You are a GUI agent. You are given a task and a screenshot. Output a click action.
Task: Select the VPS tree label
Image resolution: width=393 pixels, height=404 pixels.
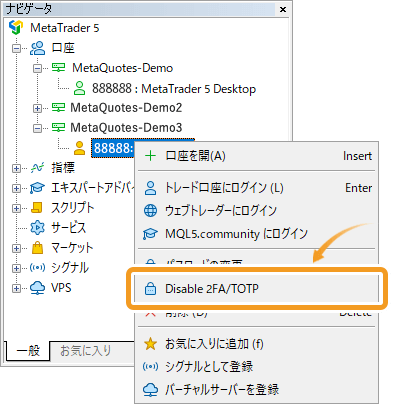click(61, 288)
